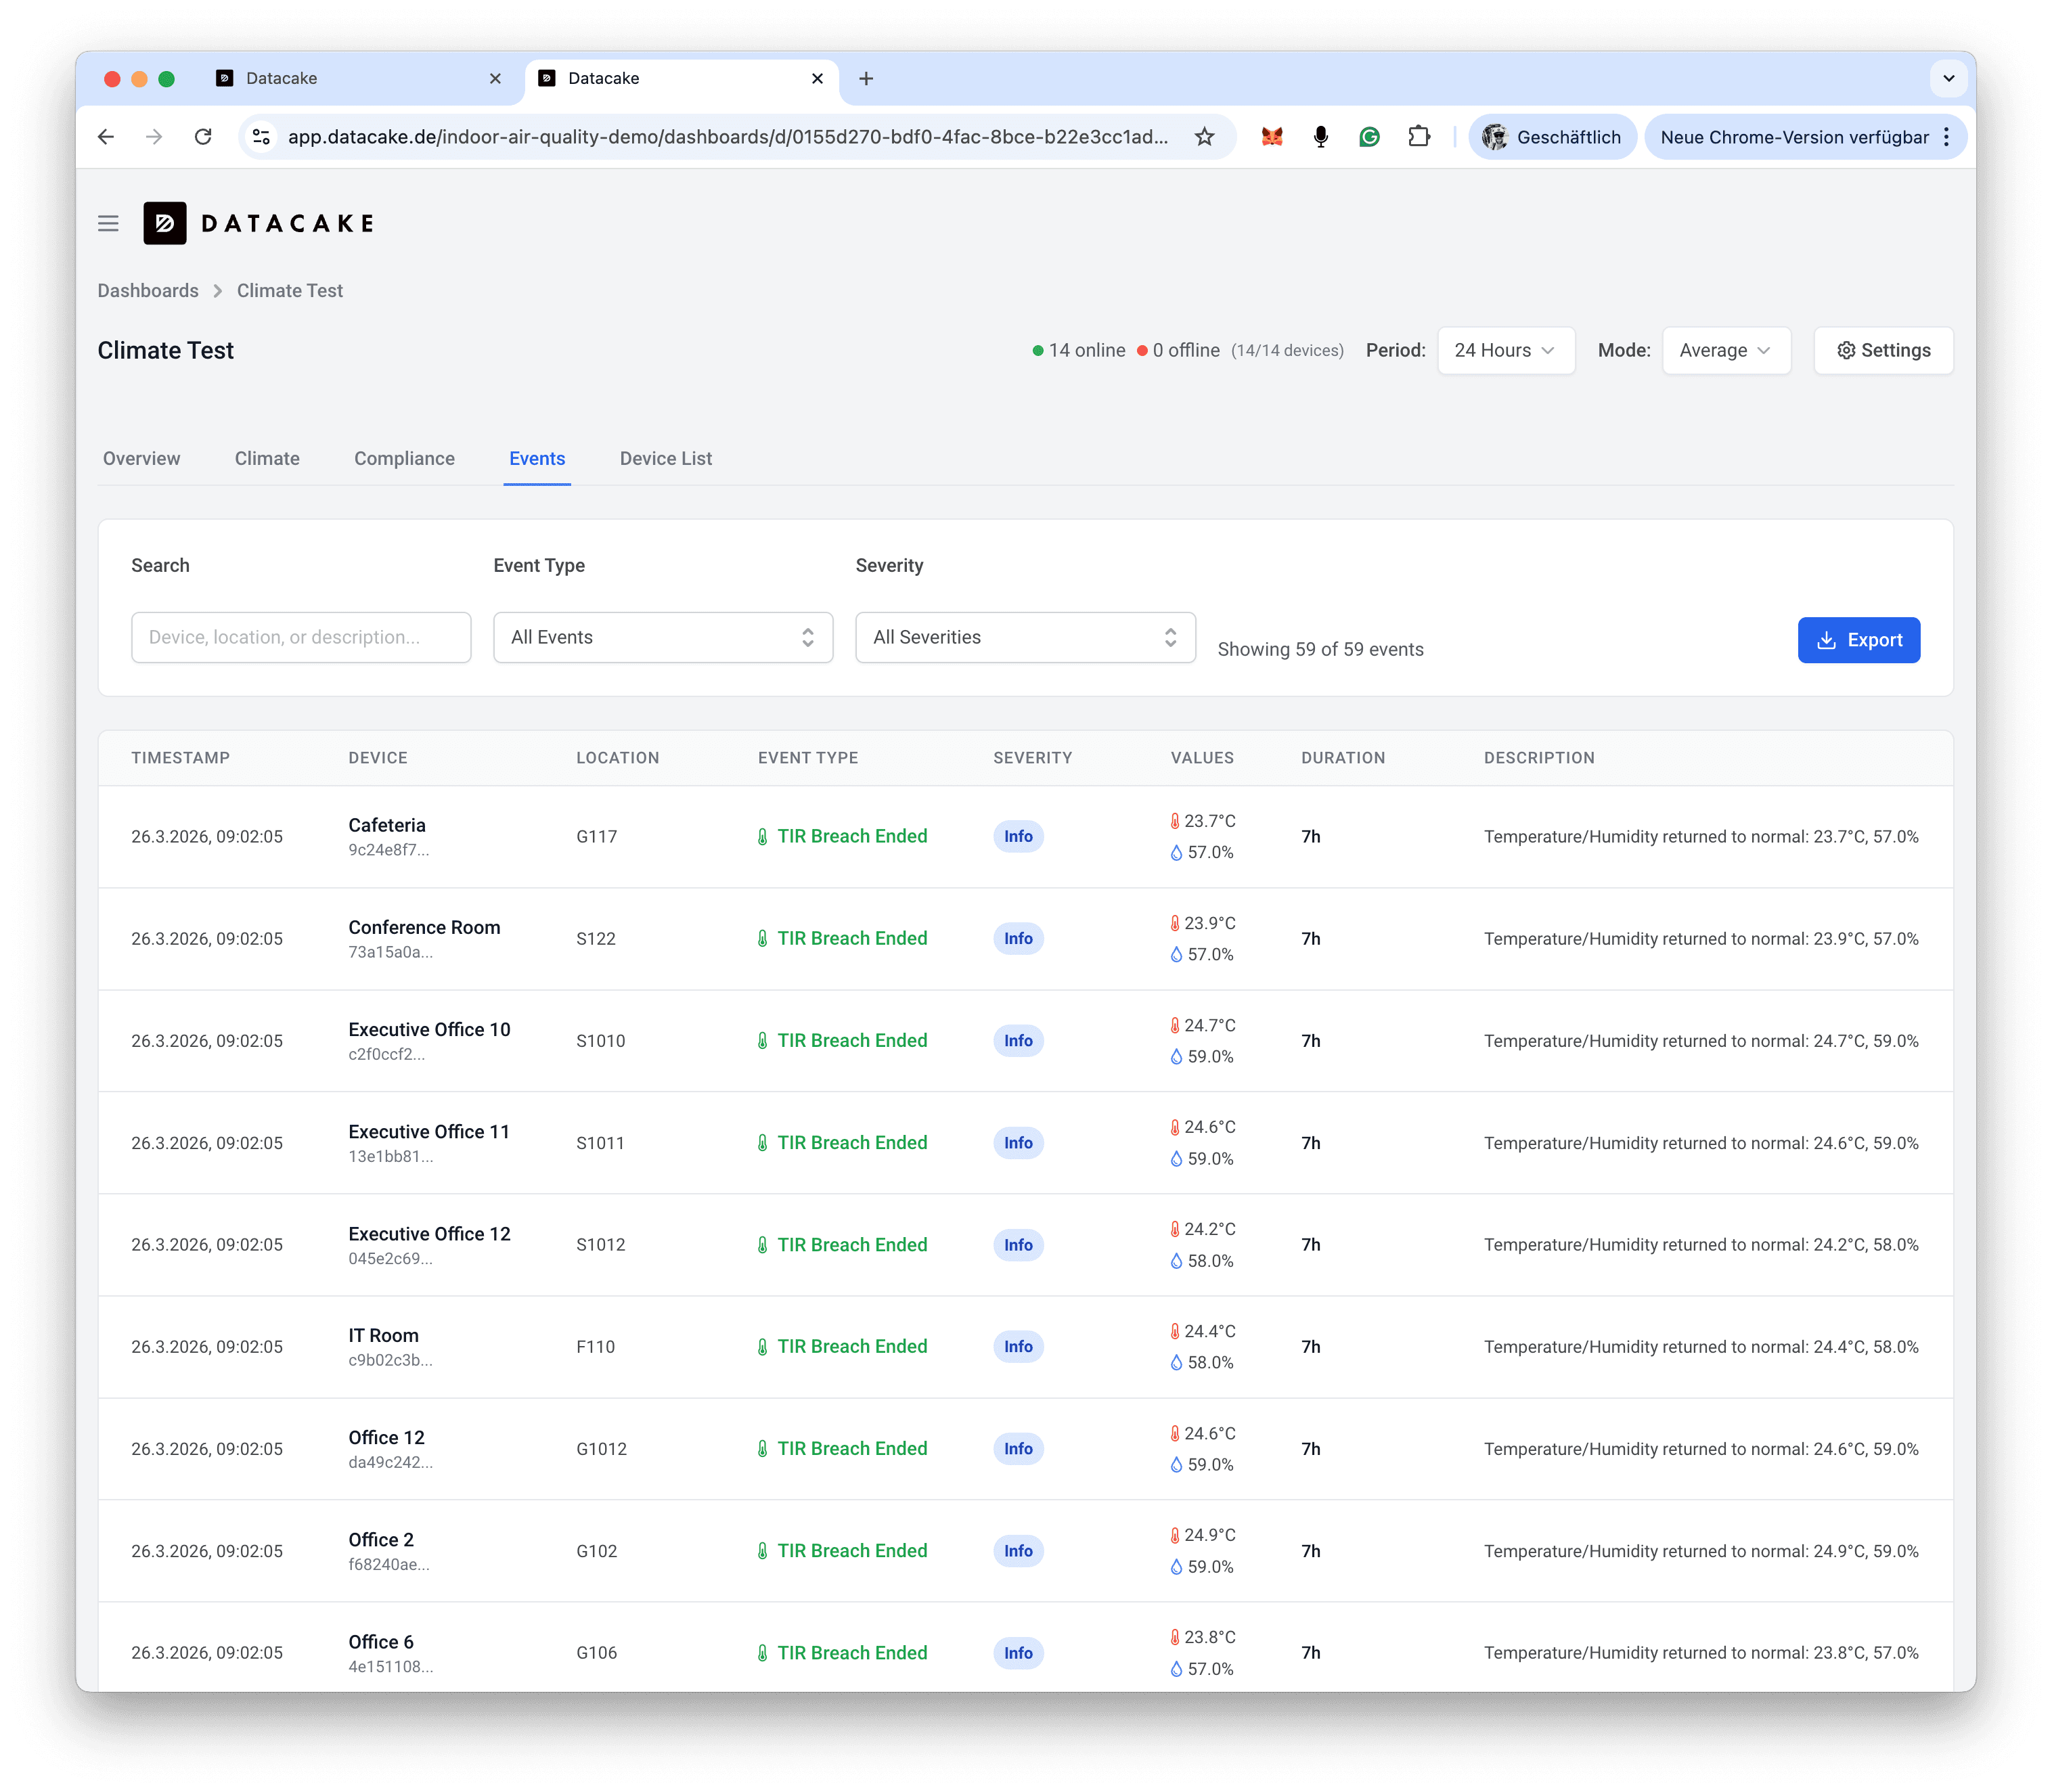Click the Cafeteria device name
Viewport: 2052px width, 1792px height.
point(387,825)
